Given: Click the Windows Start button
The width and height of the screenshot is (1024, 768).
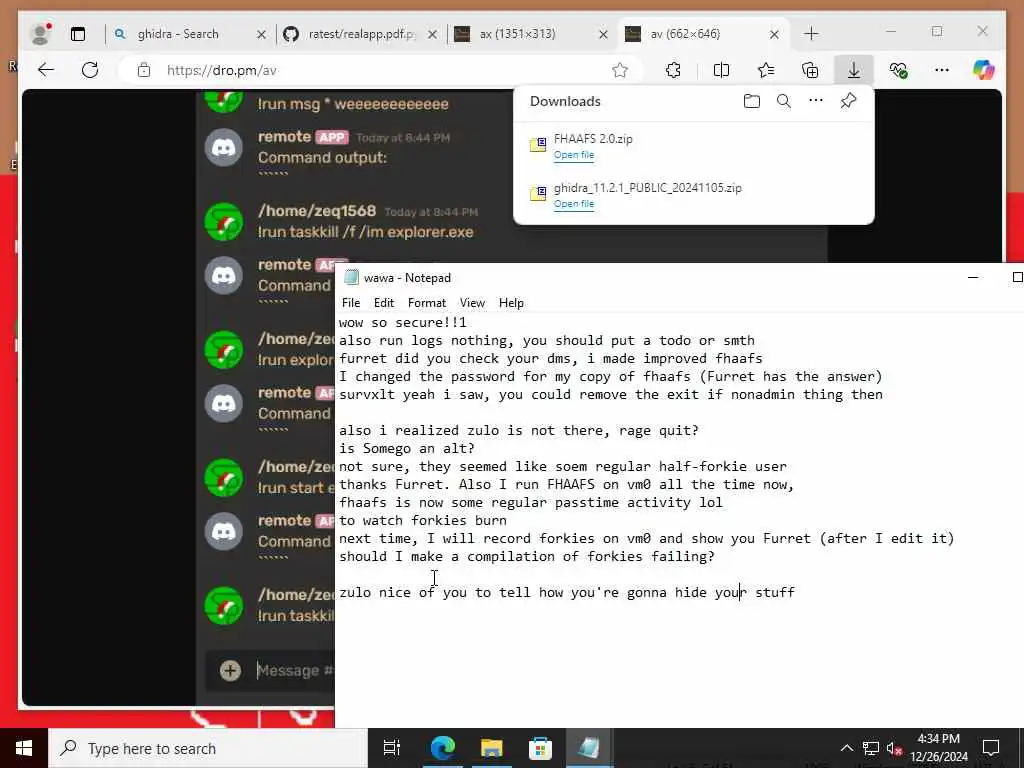Looking at the screenshot, I should click(x=24, y=748).
